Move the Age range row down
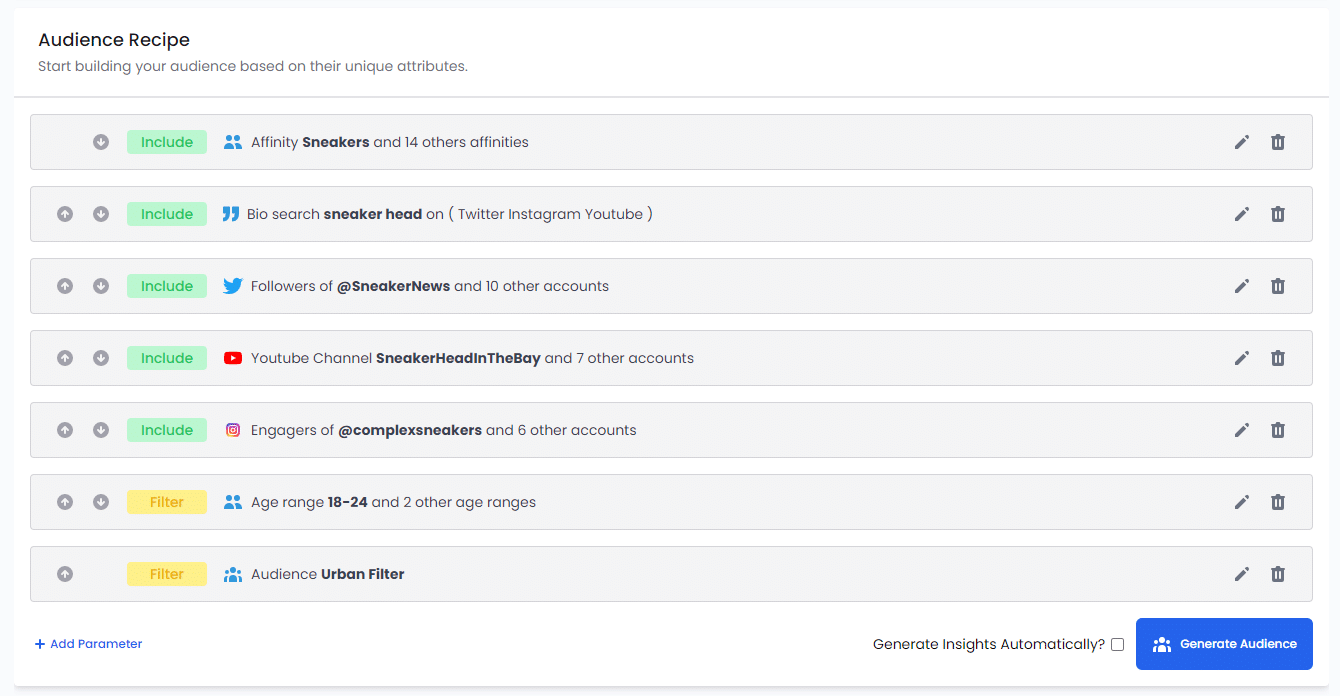 coord(101,502)
